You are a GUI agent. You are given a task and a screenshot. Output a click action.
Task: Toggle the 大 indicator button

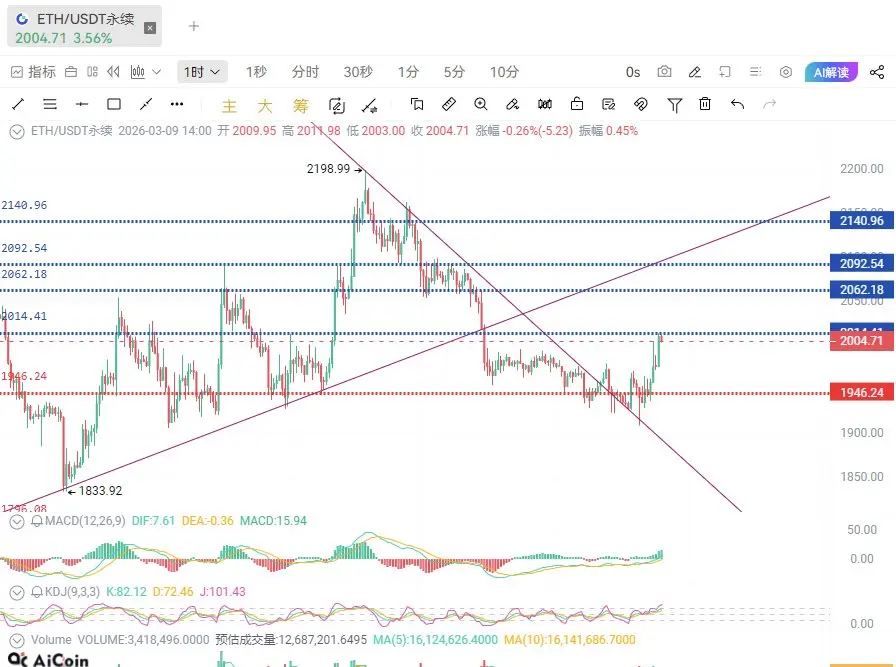coord(265,106)
